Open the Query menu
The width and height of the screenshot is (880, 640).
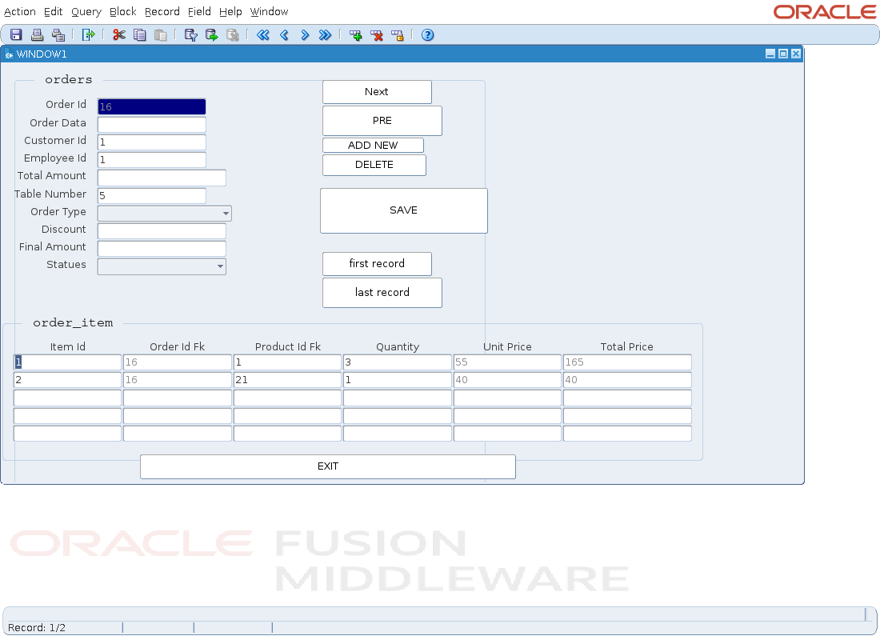[x=86, y=11]
